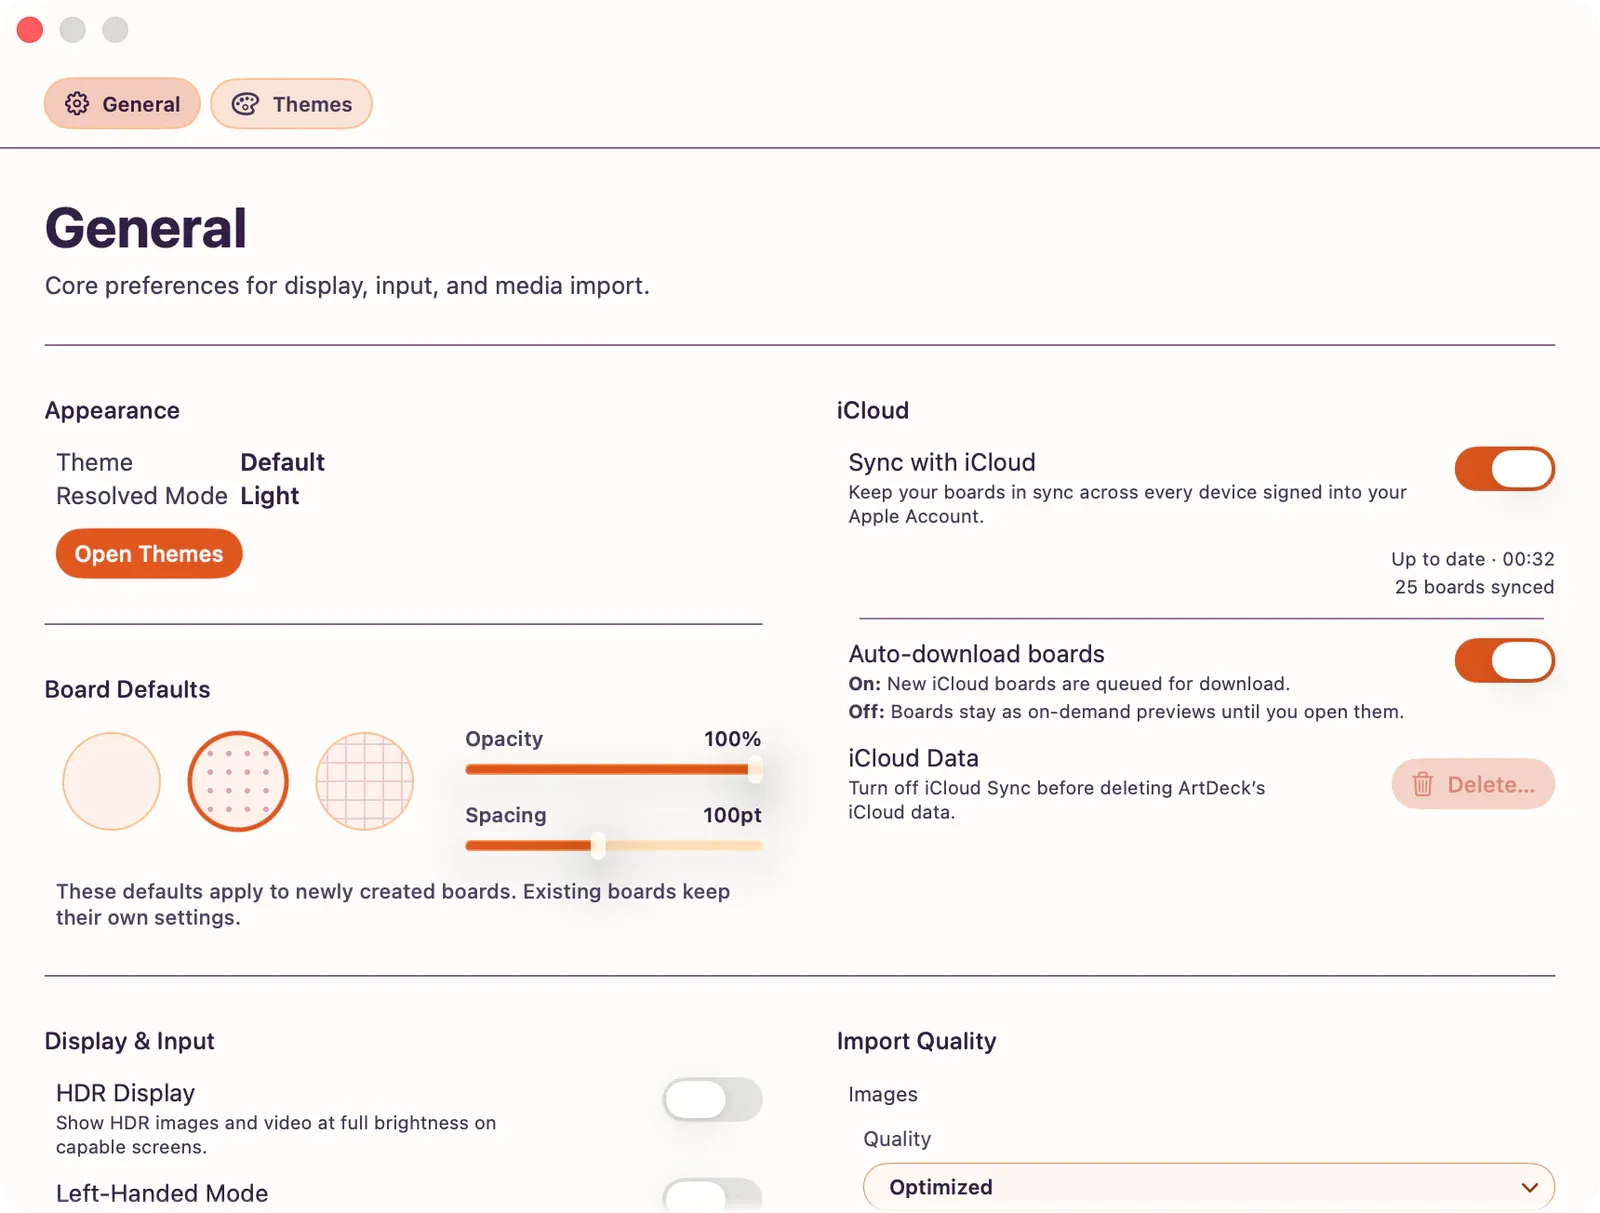Select the grid board background style
Viewport: 1600px width, 1213px height.
(x=364, y=781)
